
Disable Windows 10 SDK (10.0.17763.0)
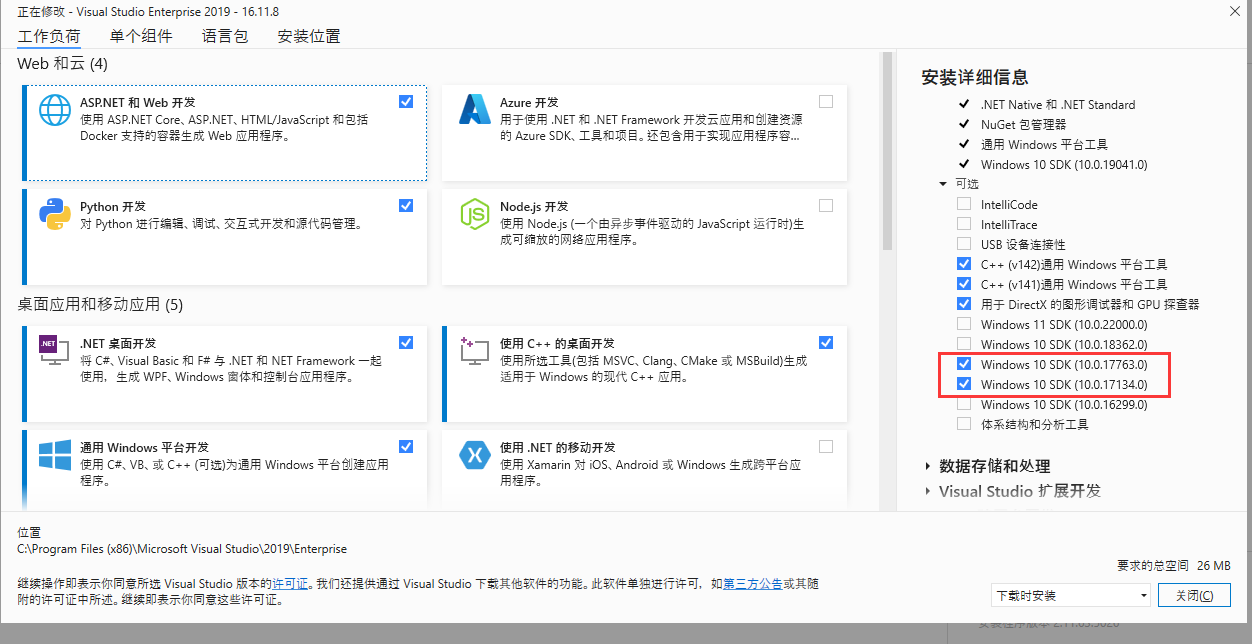pyautogui.click(x=964, y=364)
